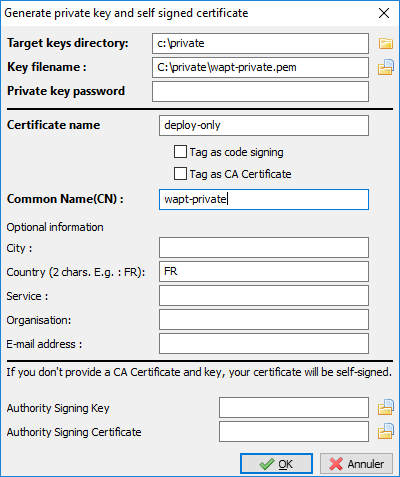Select the 'Country (2 chars. E.g. : FR):' label

click(76, 272)
